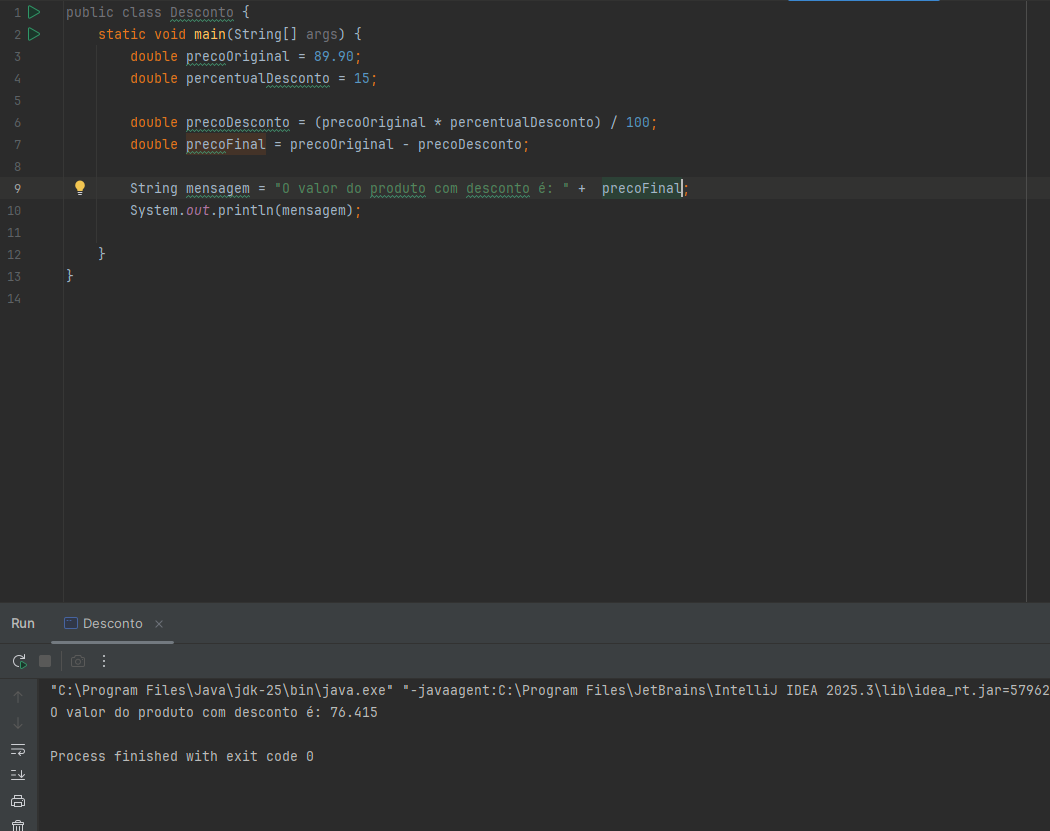Toggle soft-wrap in the console
1050x831 pixels.
pyautogui.click(x=18, y=749)
